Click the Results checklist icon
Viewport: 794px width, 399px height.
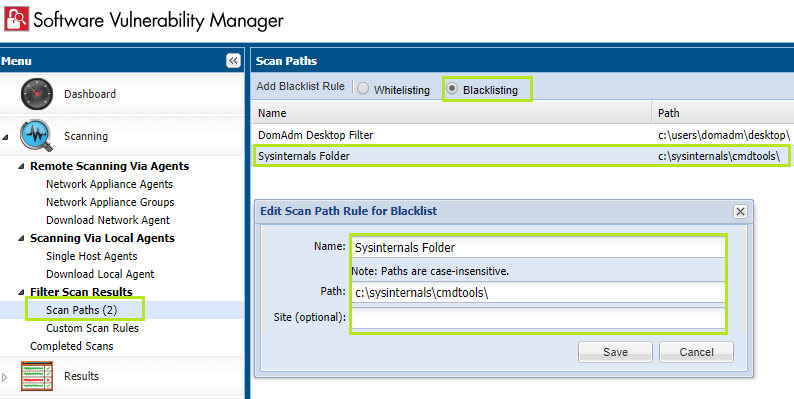(x=36, y=376)
